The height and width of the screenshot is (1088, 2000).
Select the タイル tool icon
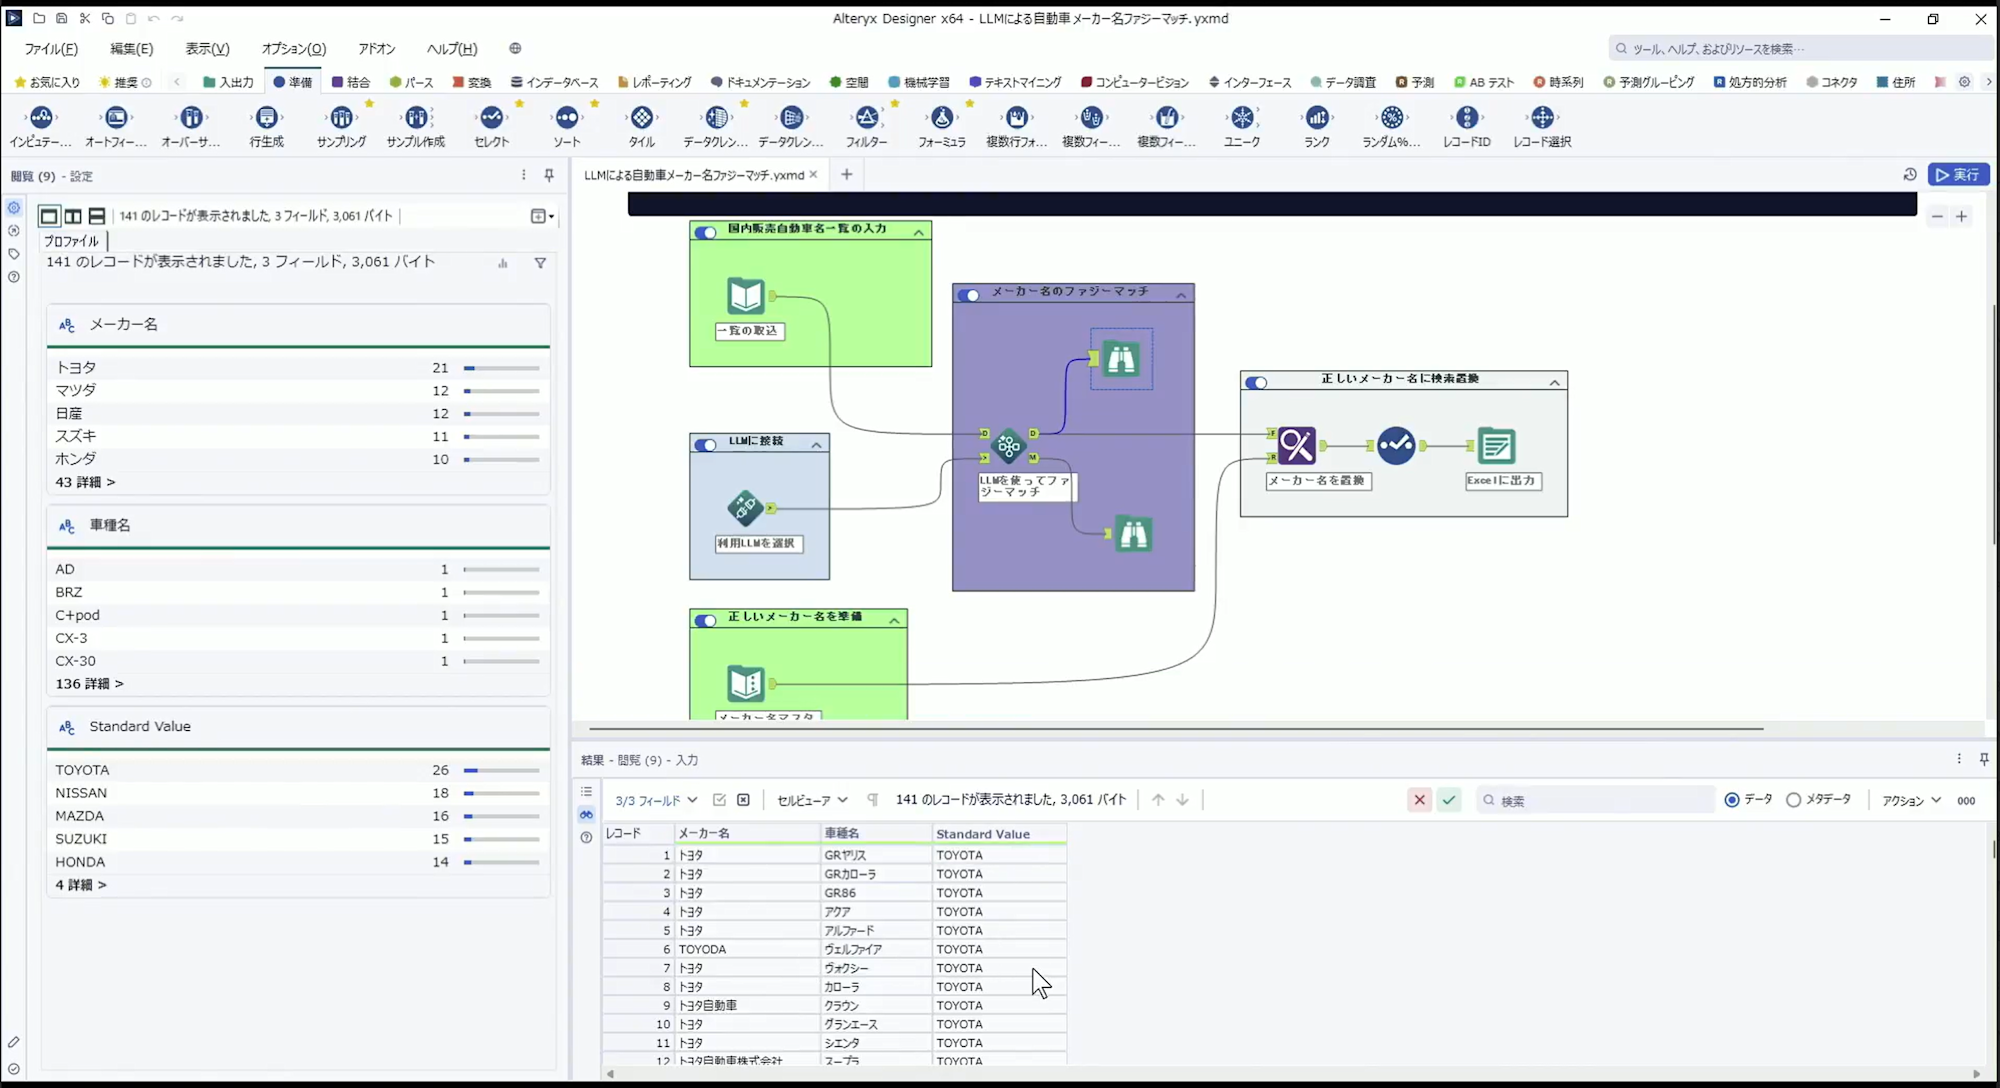pos(642,118)
